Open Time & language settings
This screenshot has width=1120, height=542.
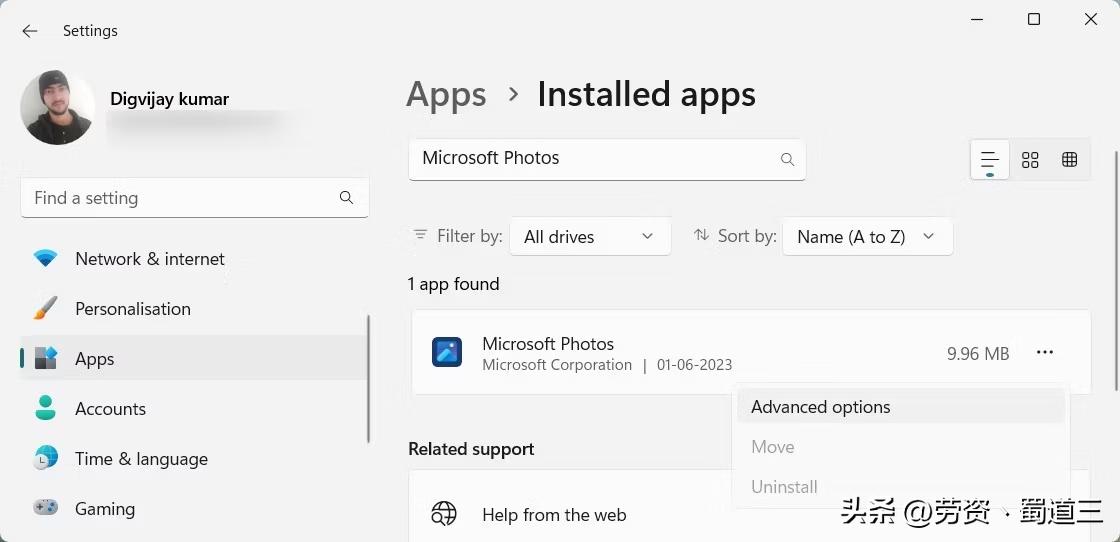click(194, 458)
